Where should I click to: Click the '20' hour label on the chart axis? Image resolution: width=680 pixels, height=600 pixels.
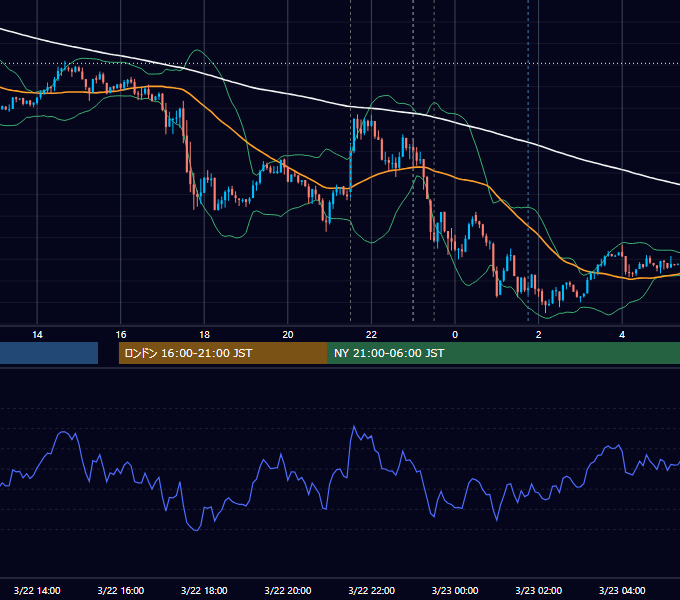pyautogui.click(x=288, y=335)
